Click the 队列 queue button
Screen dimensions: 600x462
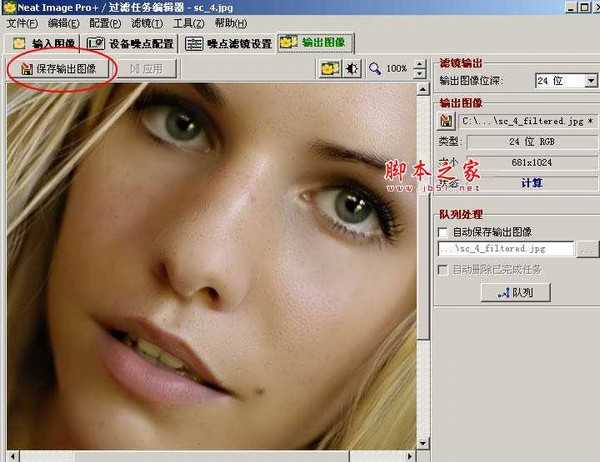point(515,292)
